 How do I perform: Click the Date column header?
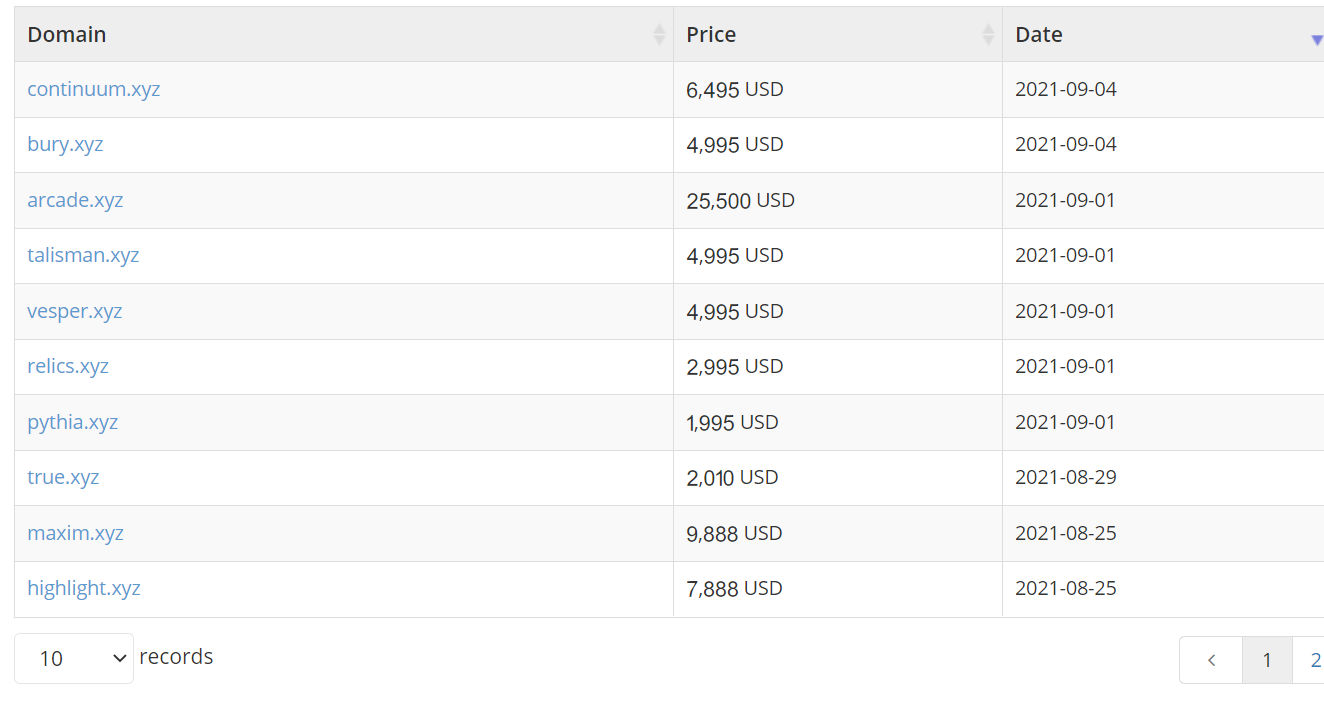pos(1039,35)
